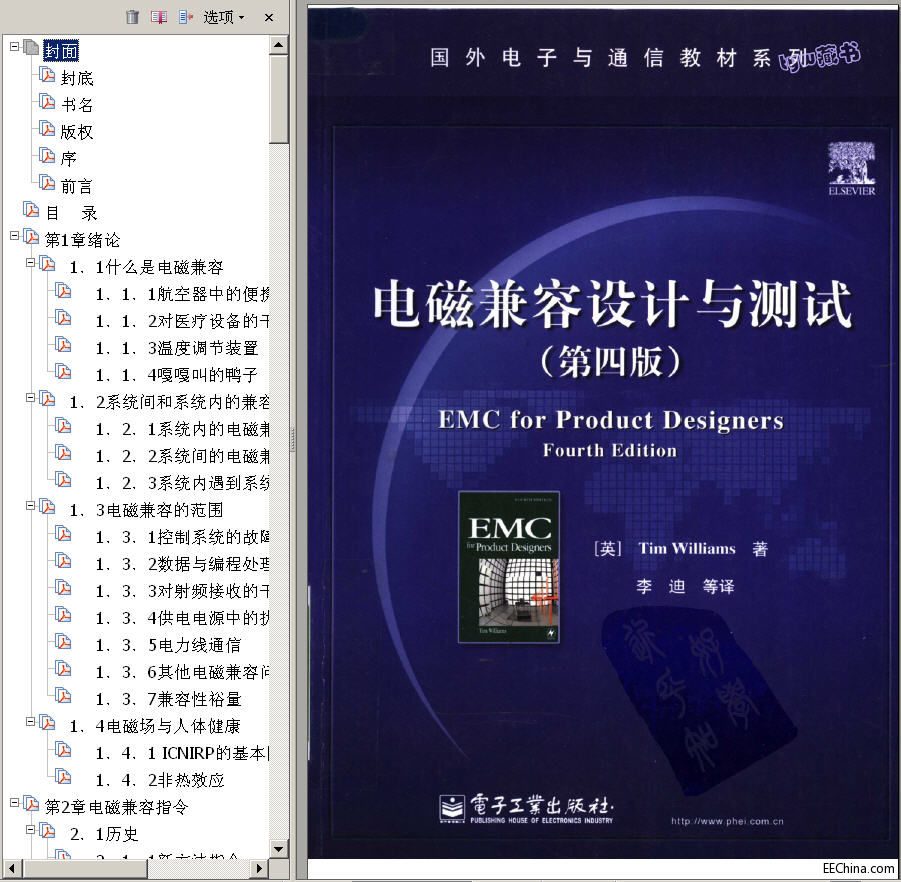Click the expand current bookmark icon
The image size is (901, 882).
186,17
